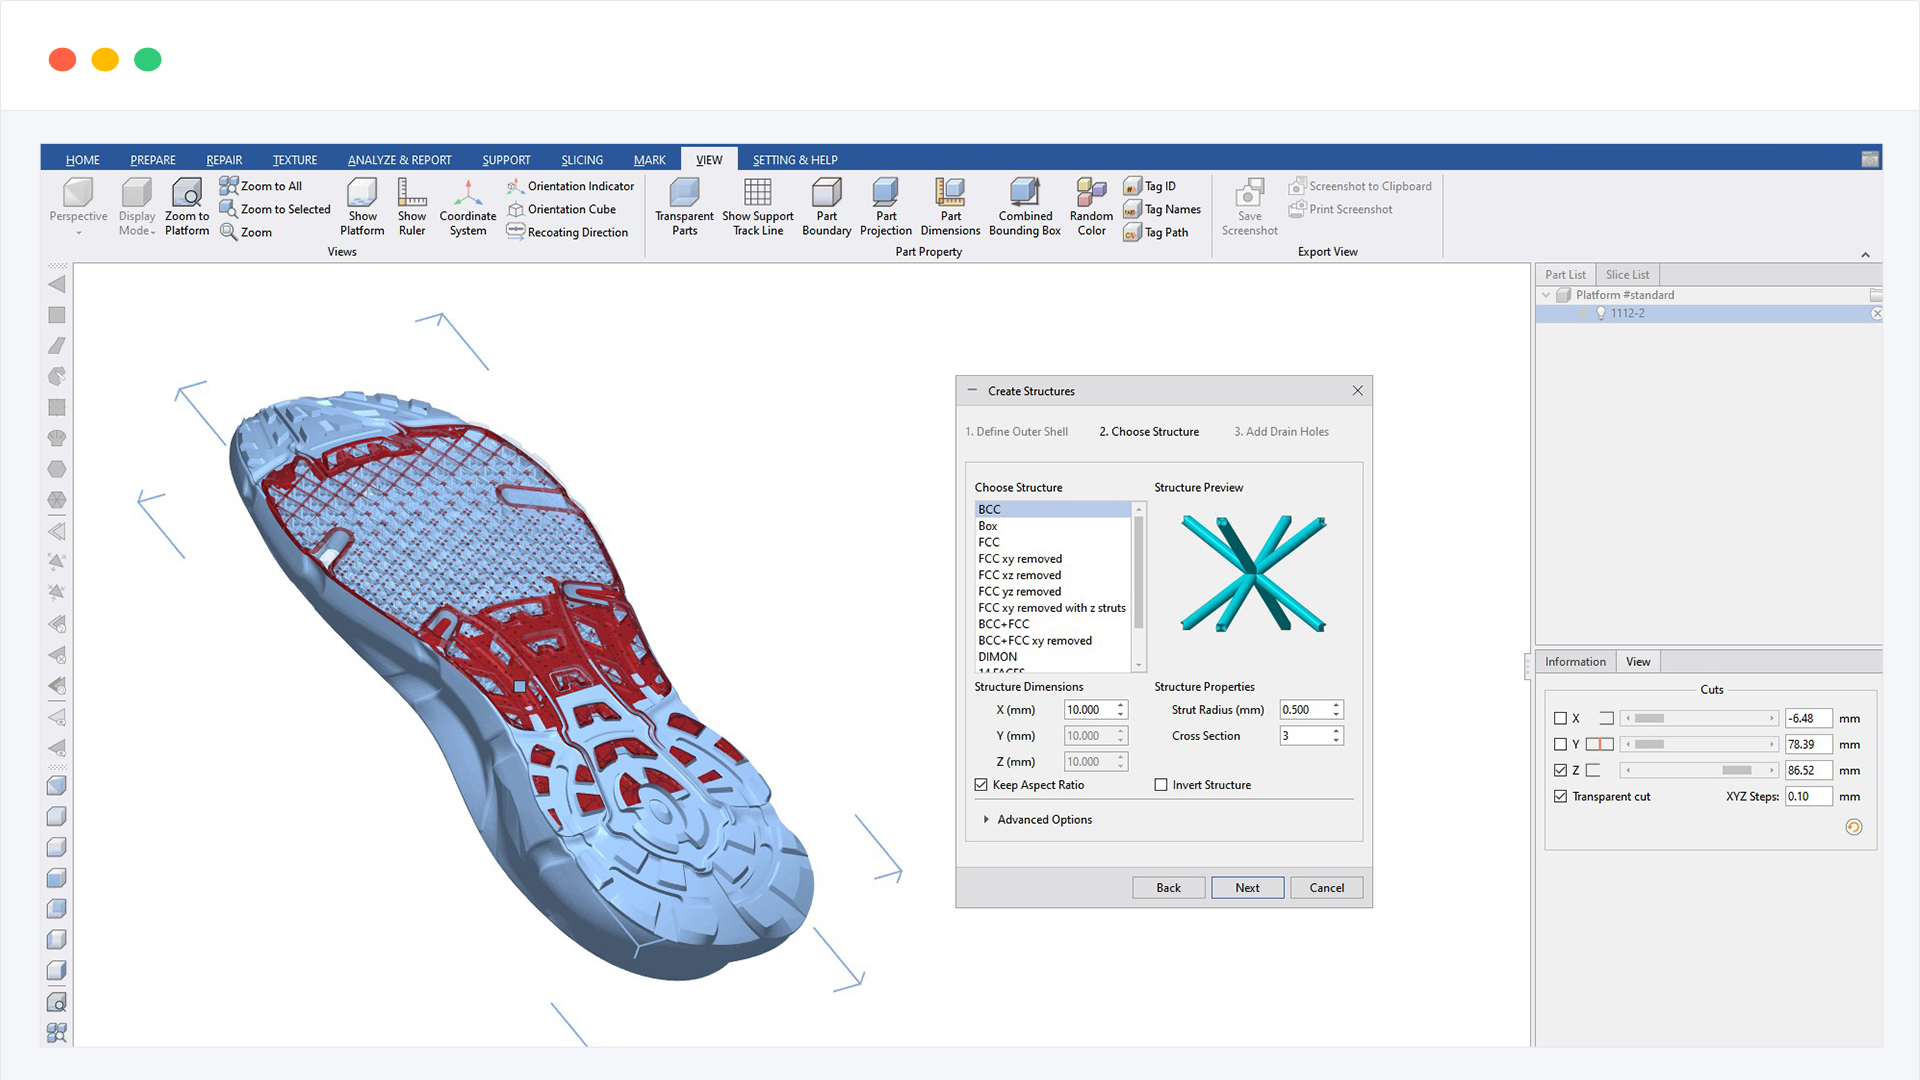Image resolution: width=1920 pixels, height=1080 pixels.
Task: Enable the Orientation Cube
Action: (x=561, y=209)
